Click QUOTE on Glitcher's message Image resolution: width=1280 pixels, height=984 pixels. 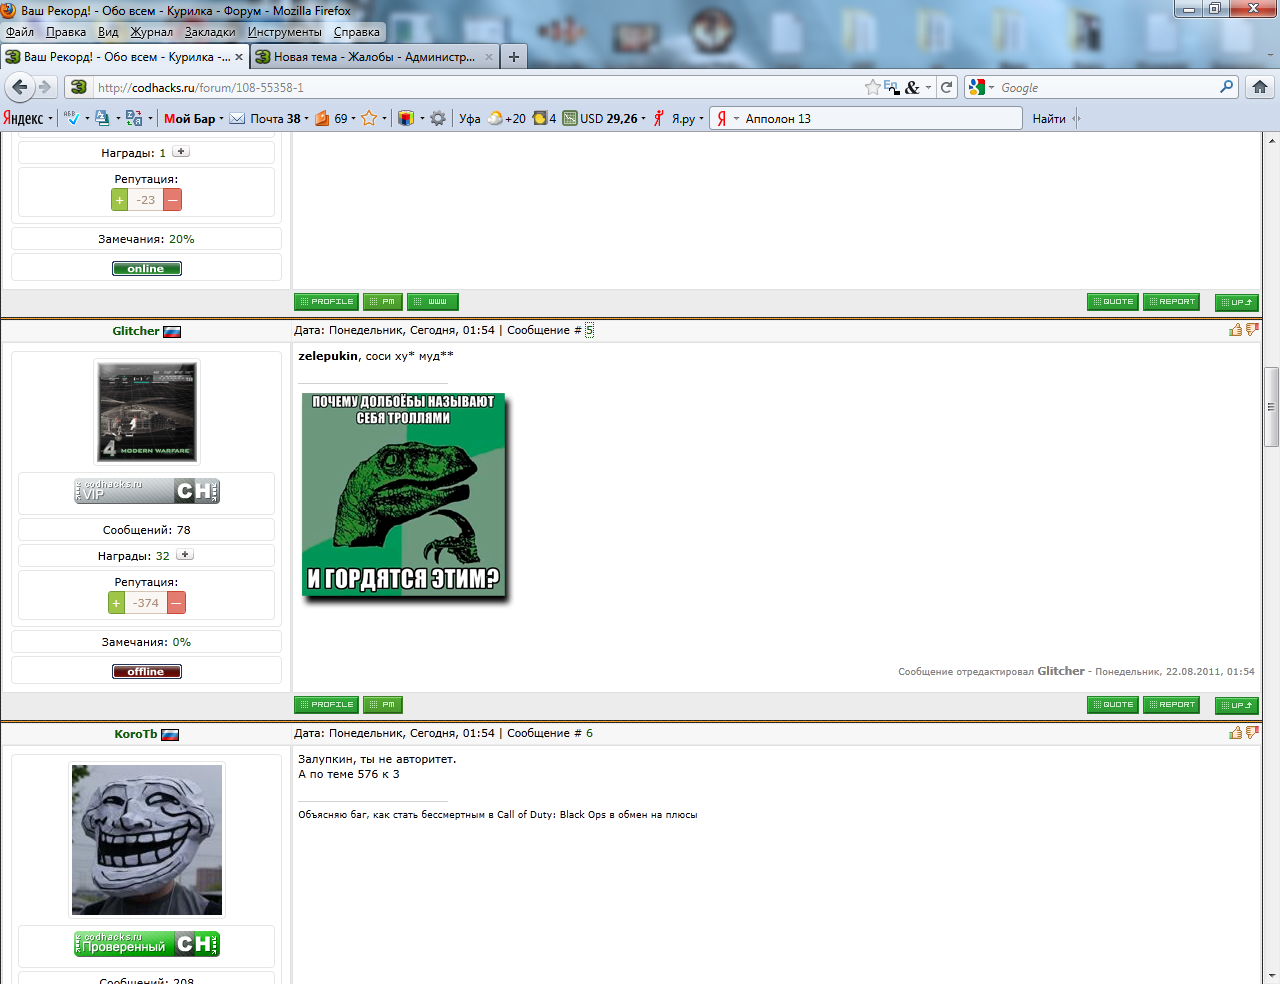(1112, 705)
